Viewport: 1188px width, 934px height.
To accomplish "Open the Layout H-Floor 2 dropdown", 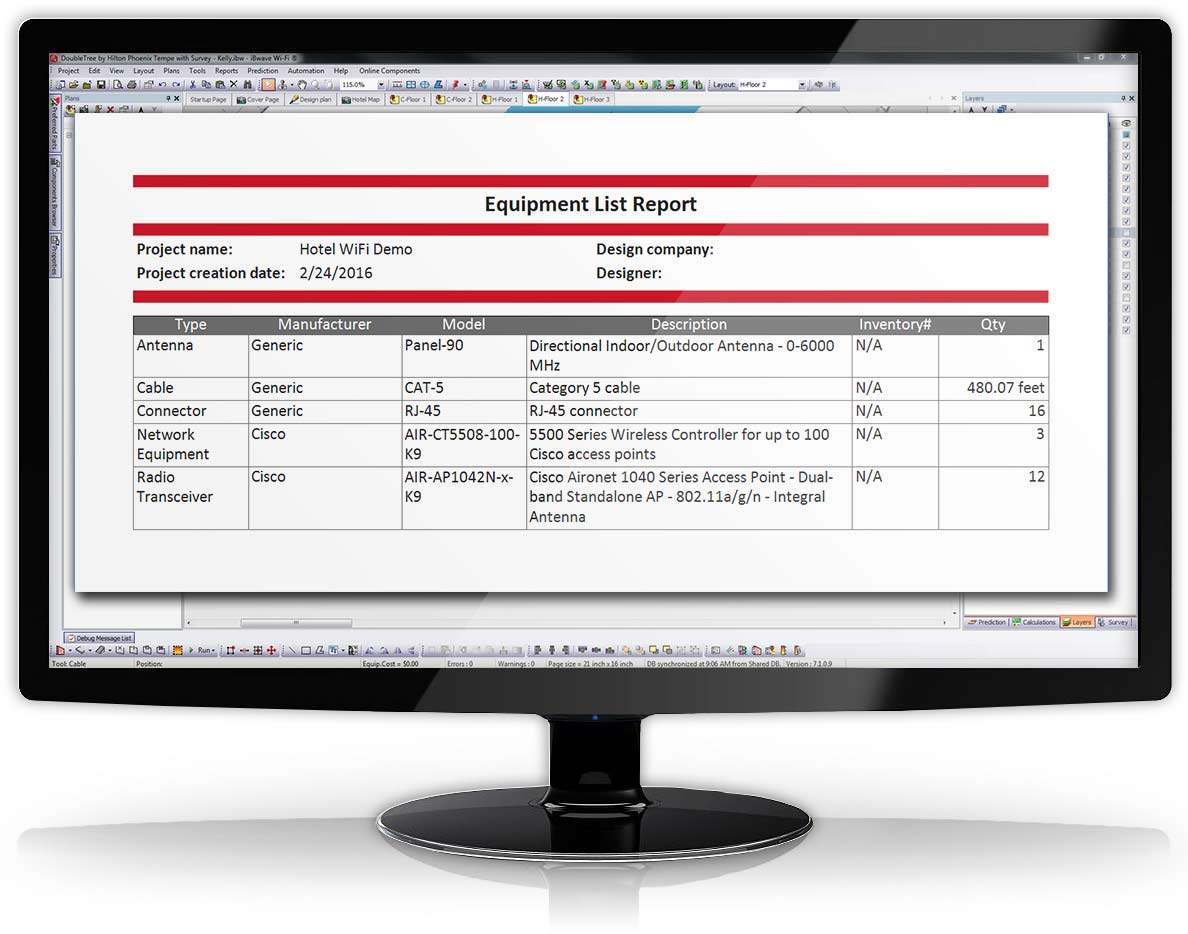I will 802,85.
